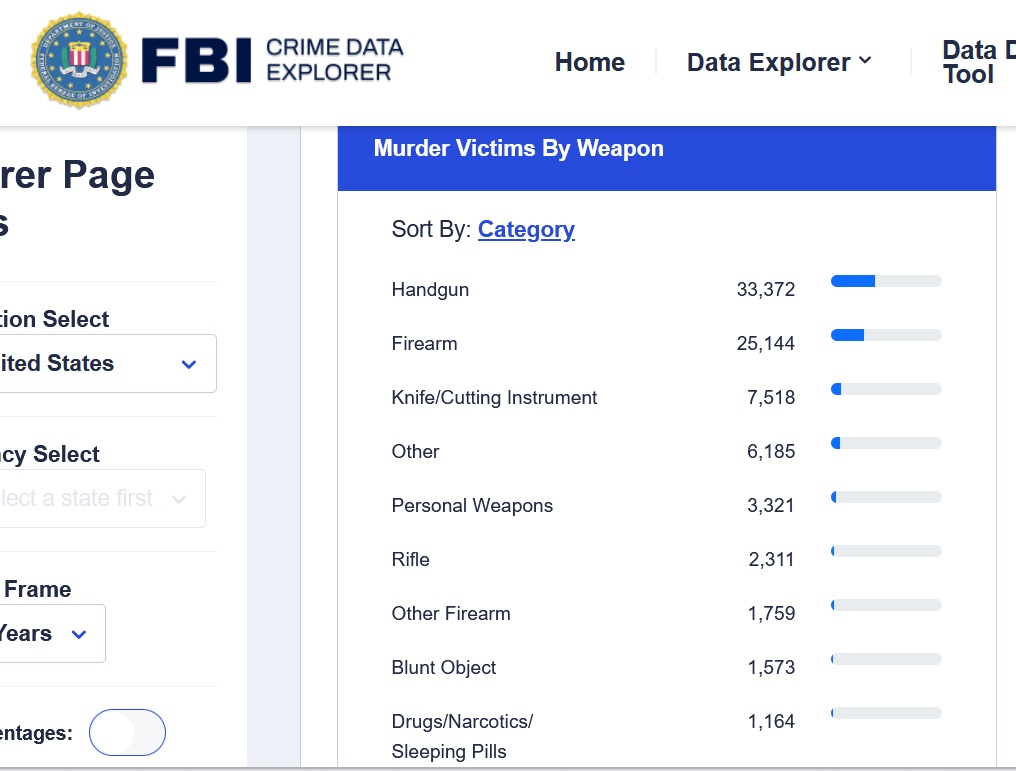Click the Category sort link
Viewport: 1016px width, 771px height.
pos(526,229)
